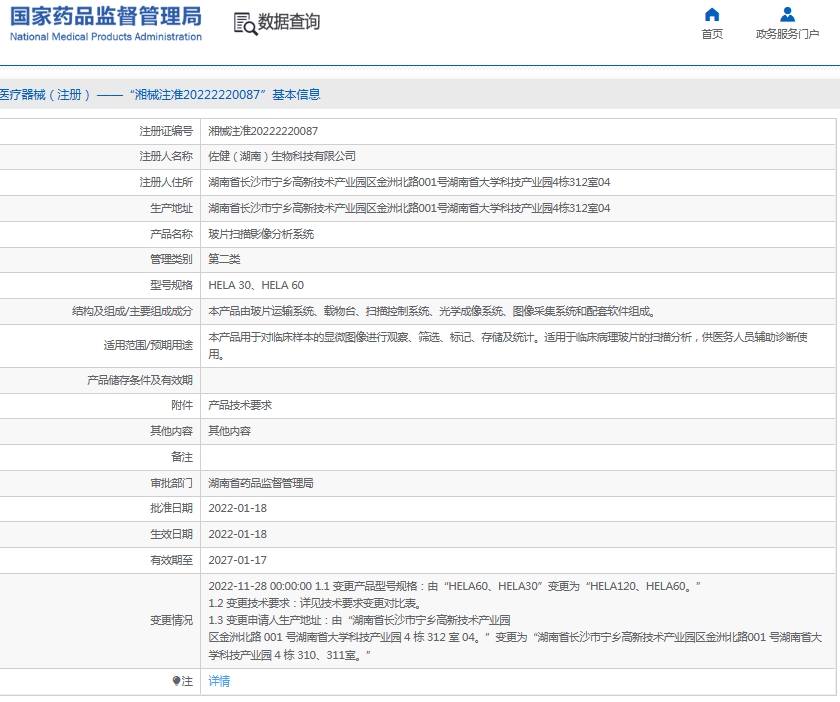
Task: Click the 型号规格 label
Action: (x=171, y=285)
